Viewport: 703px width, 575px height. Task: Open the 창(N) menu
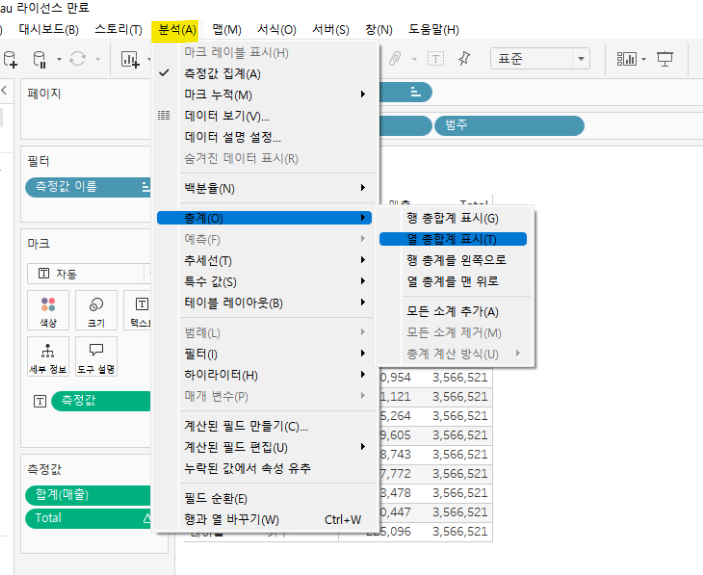379,30
